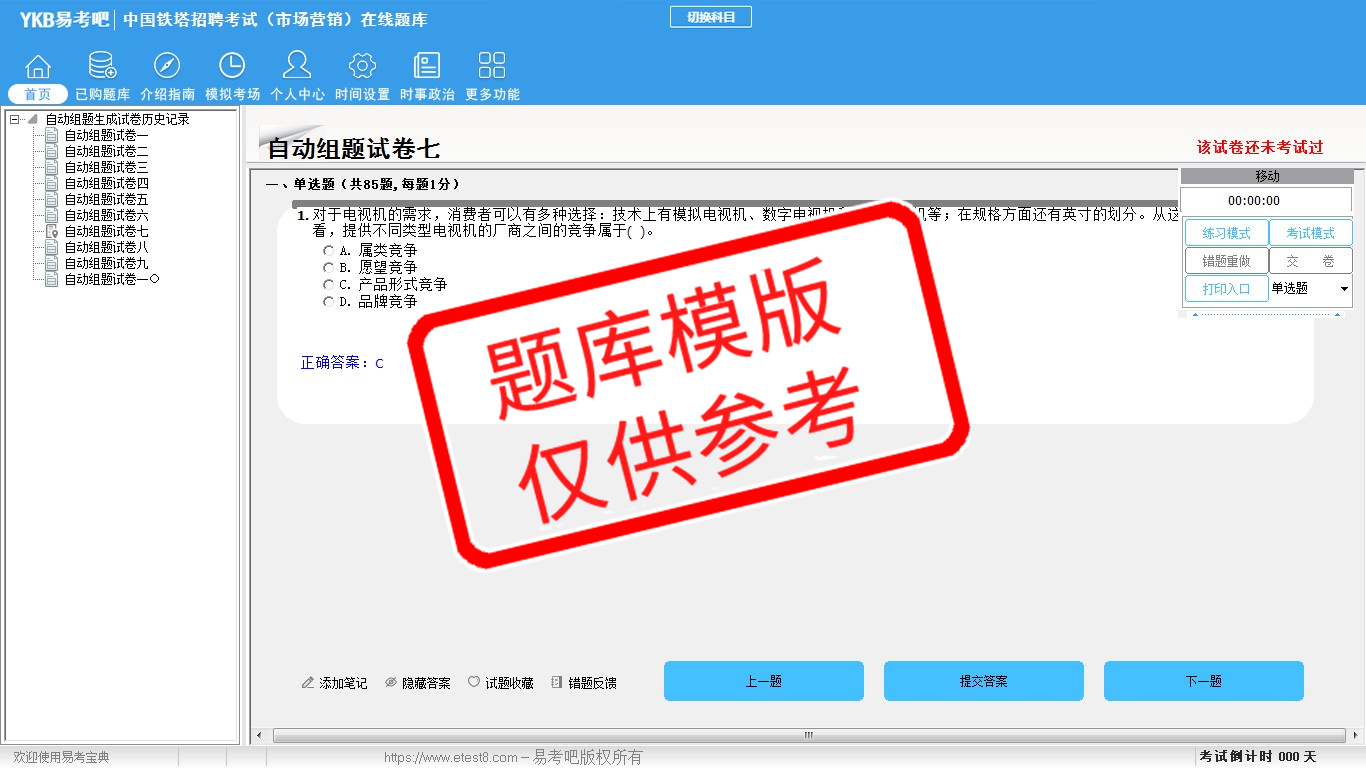Click document icon of 自动组题试卷二

tap(52, 151)
